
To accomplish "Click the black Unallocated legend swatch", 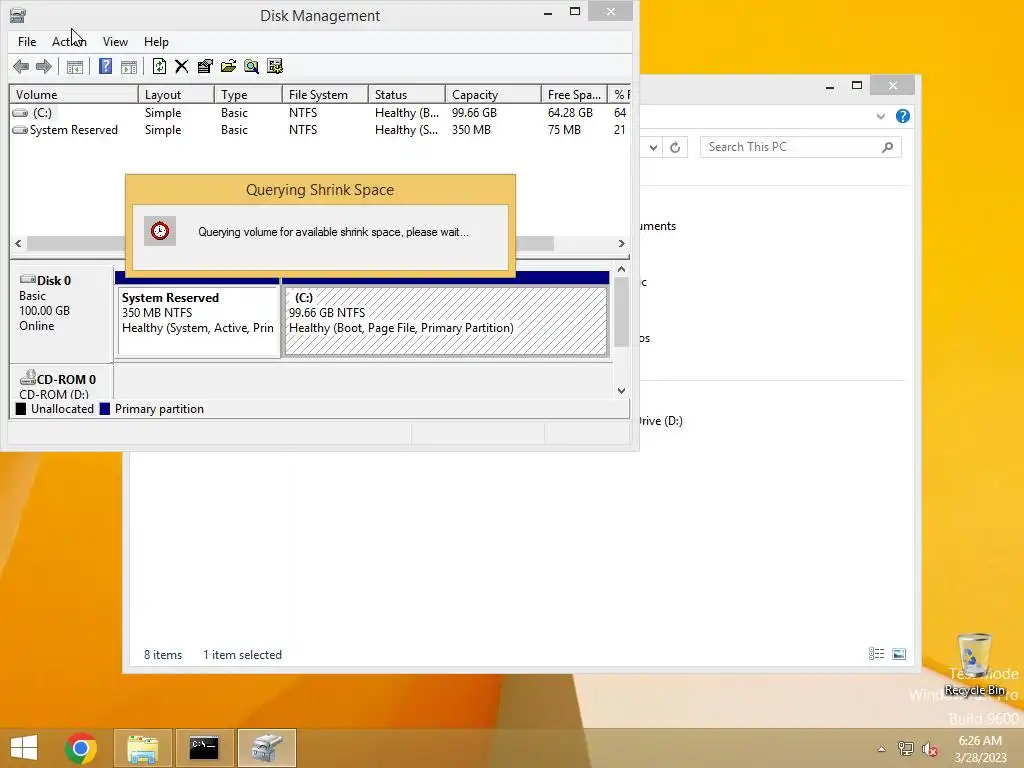I will 21,409.
